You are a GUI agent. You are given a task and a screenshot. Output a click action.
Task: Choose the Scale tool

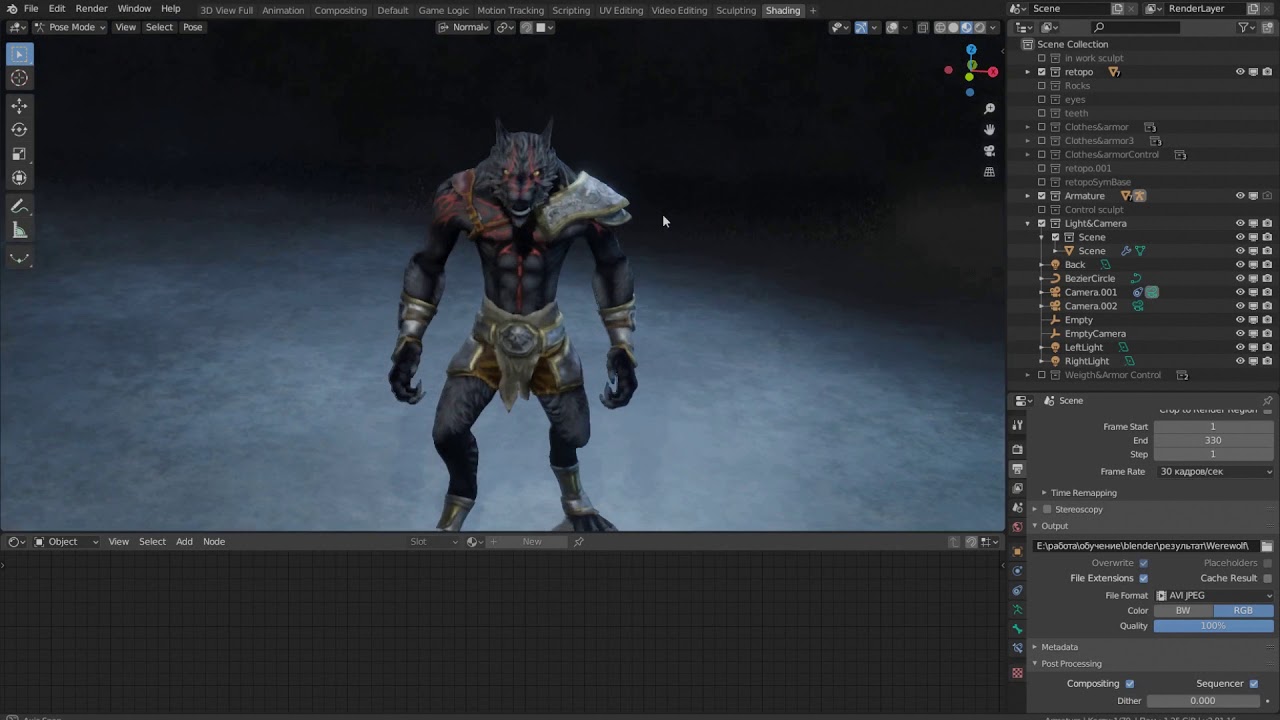19,154
